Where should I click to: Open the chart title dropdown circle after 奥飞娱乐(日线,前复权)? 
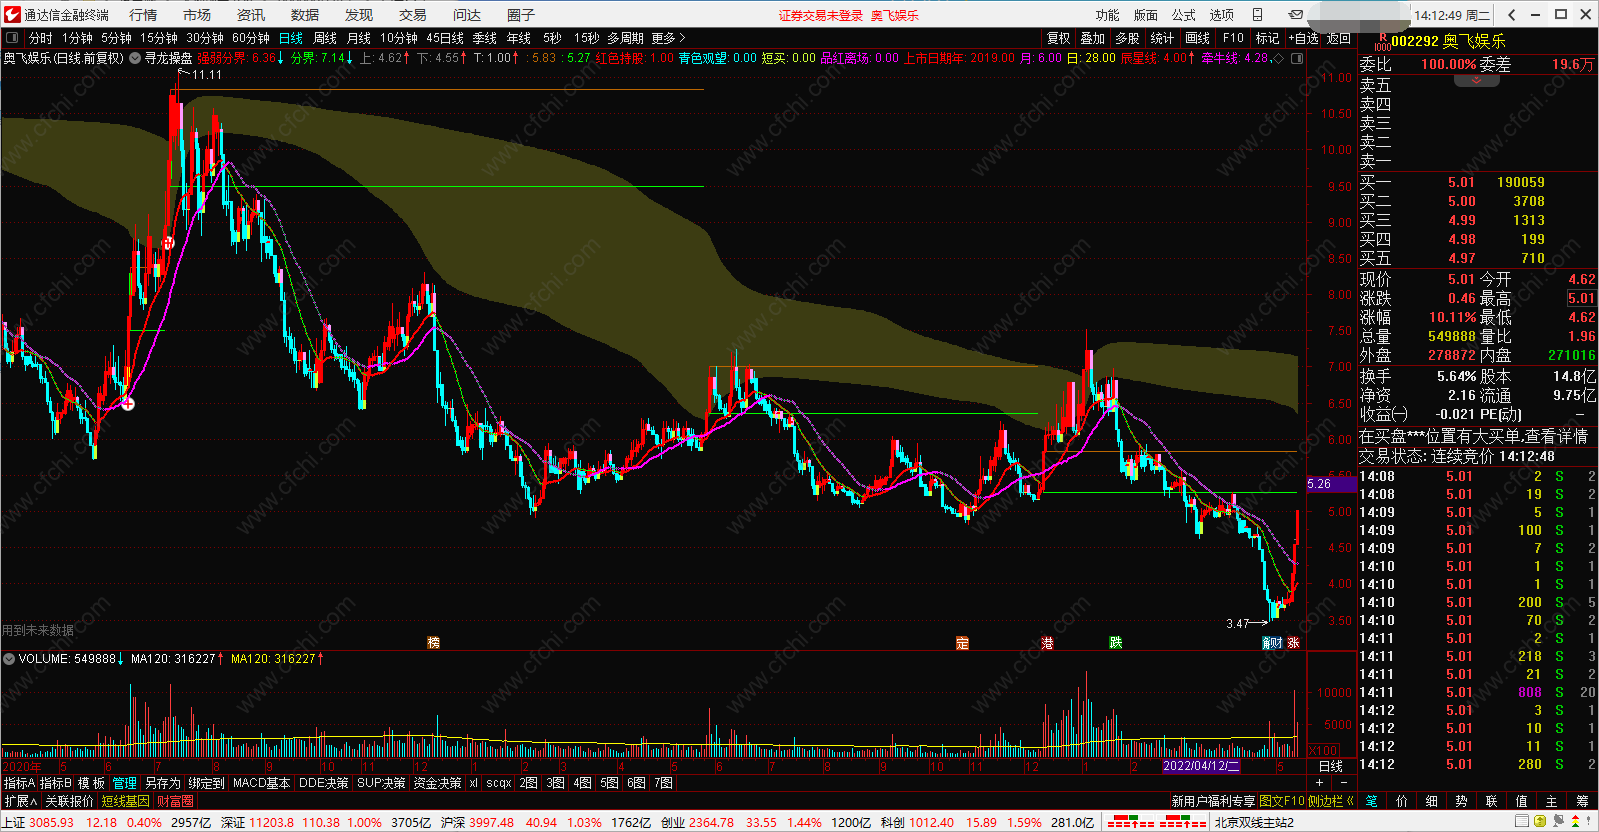[134, 58]
